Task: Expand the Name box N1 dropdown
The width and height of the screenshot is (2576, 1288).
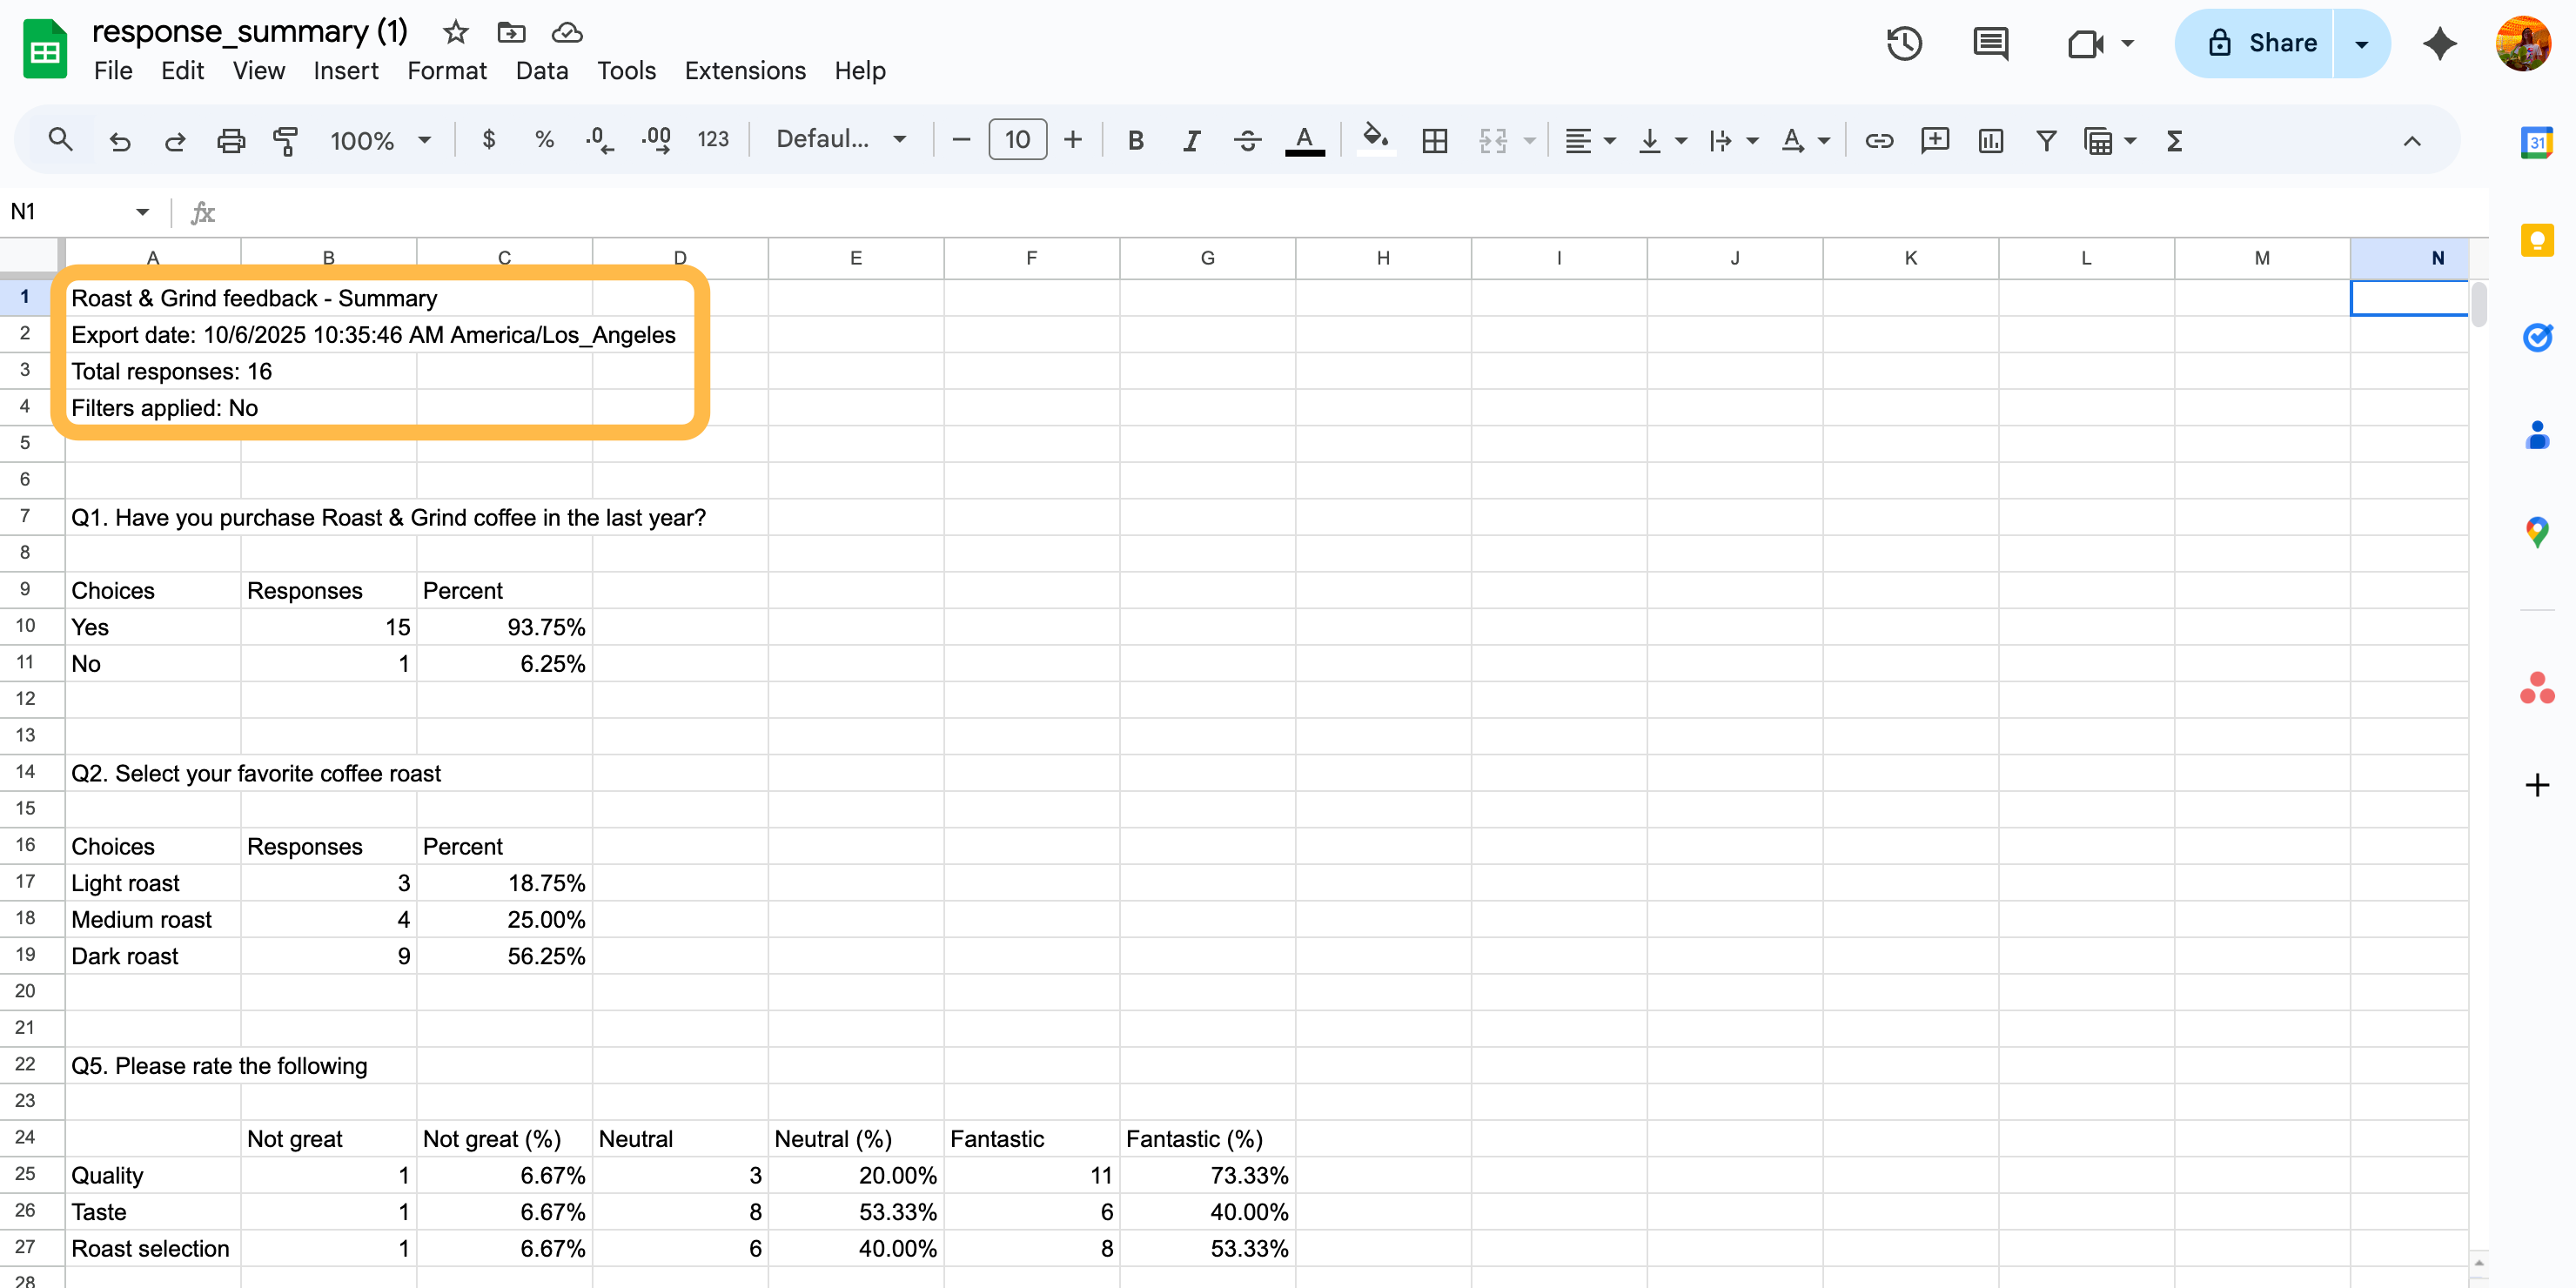Action: click(142, 212)
